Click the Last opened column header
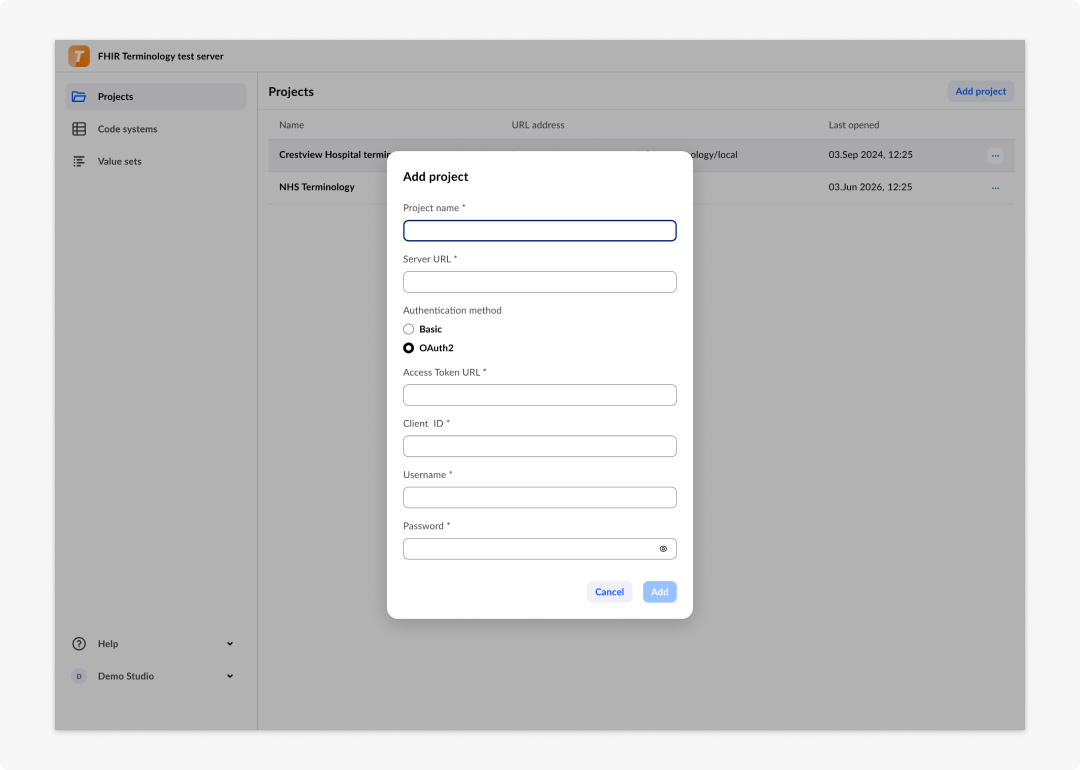Viewport: 1080px width, 770px height. coord(854,125)
